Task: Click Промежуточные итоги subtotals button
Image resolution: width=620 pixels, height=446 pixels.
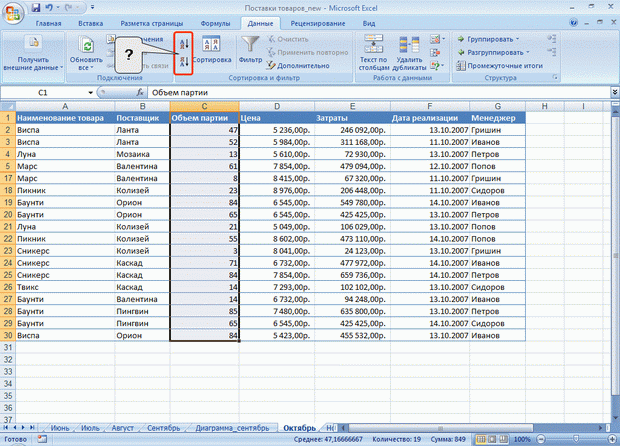Action: (499, 66)
